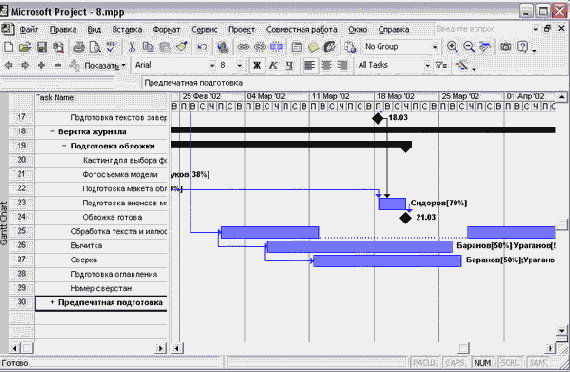Click the Zoom Out magnifier icon
Viewport: 570px width, 372px height.
point(469,47)
